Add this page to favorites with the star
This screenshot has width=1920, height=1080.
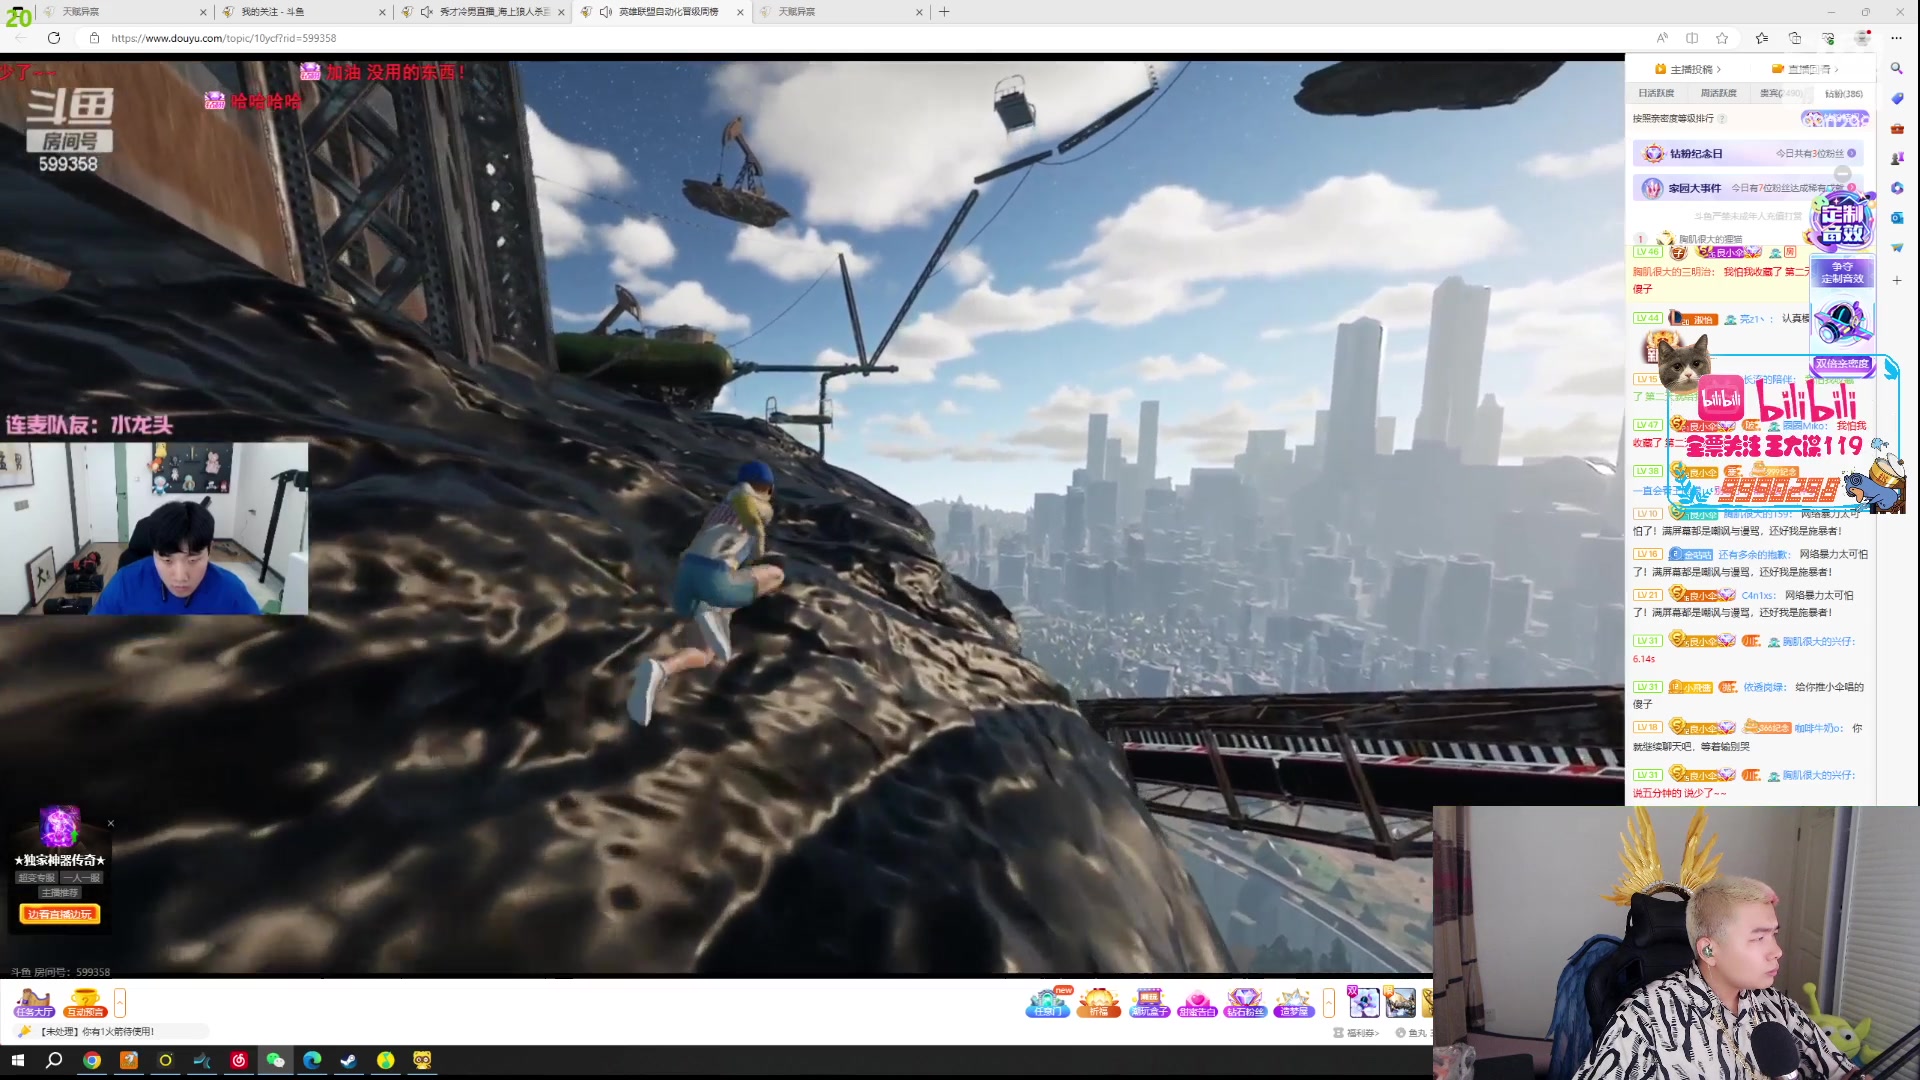pyautogui.click(x=1722, y=38)
